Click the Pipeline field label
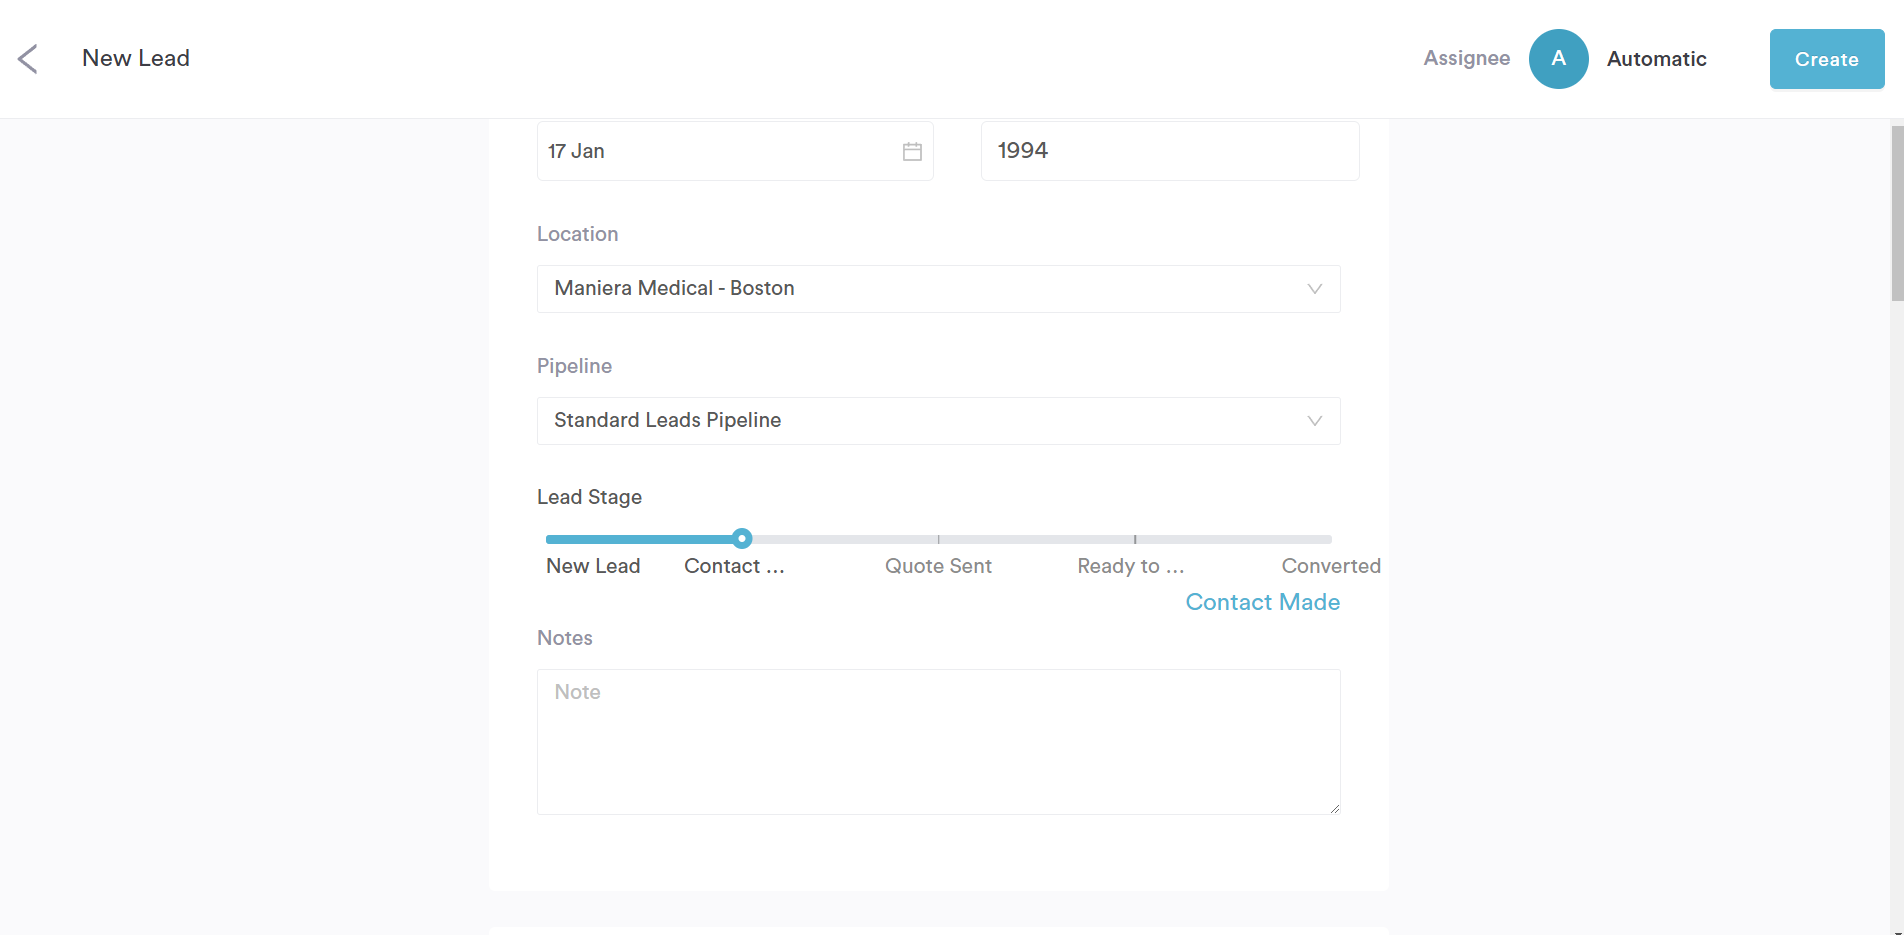Image resolution: width=1904 pixels, height=935 pixels. coord(574,366)
